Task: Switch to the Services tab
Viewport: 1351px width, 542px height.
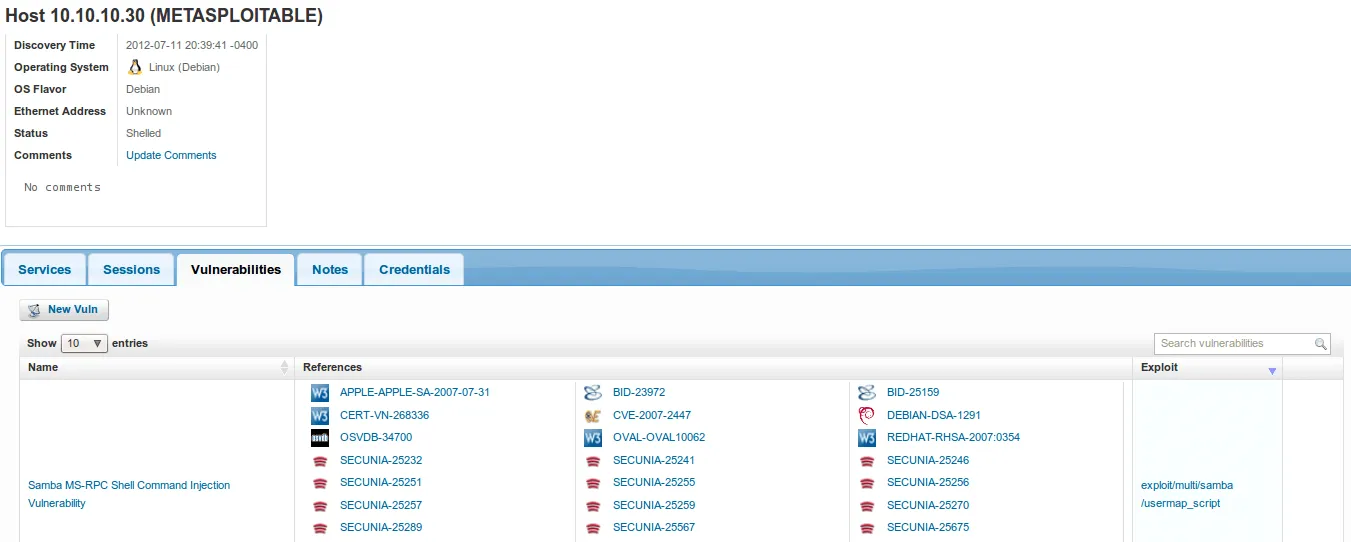Action: 45,270
